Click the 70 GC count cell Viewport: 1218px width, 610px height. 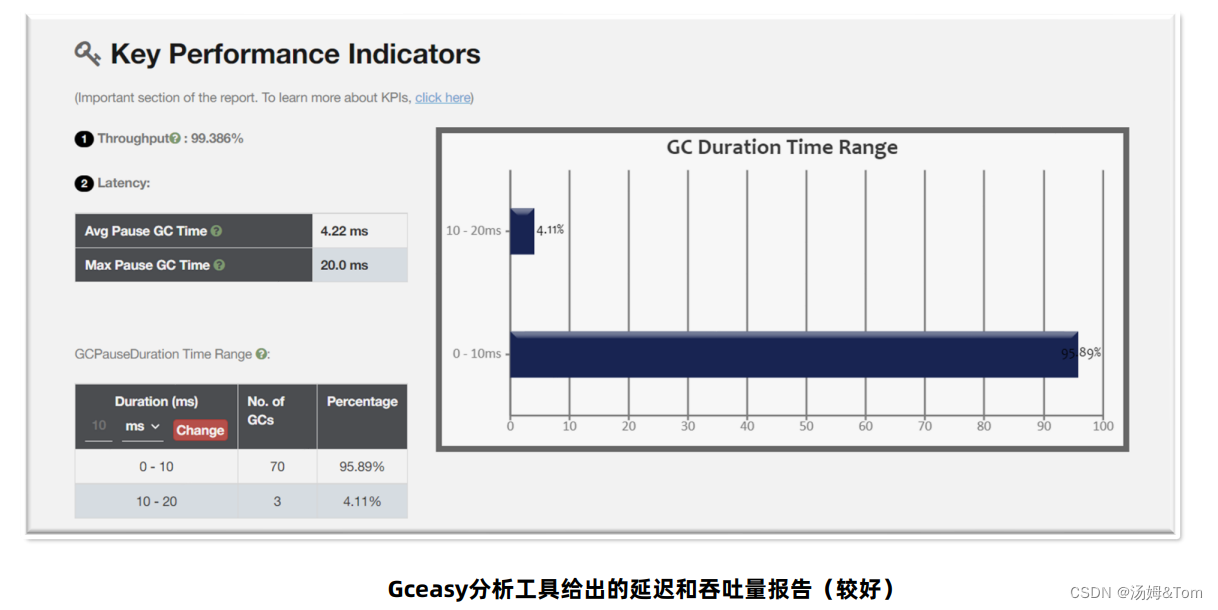[277, 467]
